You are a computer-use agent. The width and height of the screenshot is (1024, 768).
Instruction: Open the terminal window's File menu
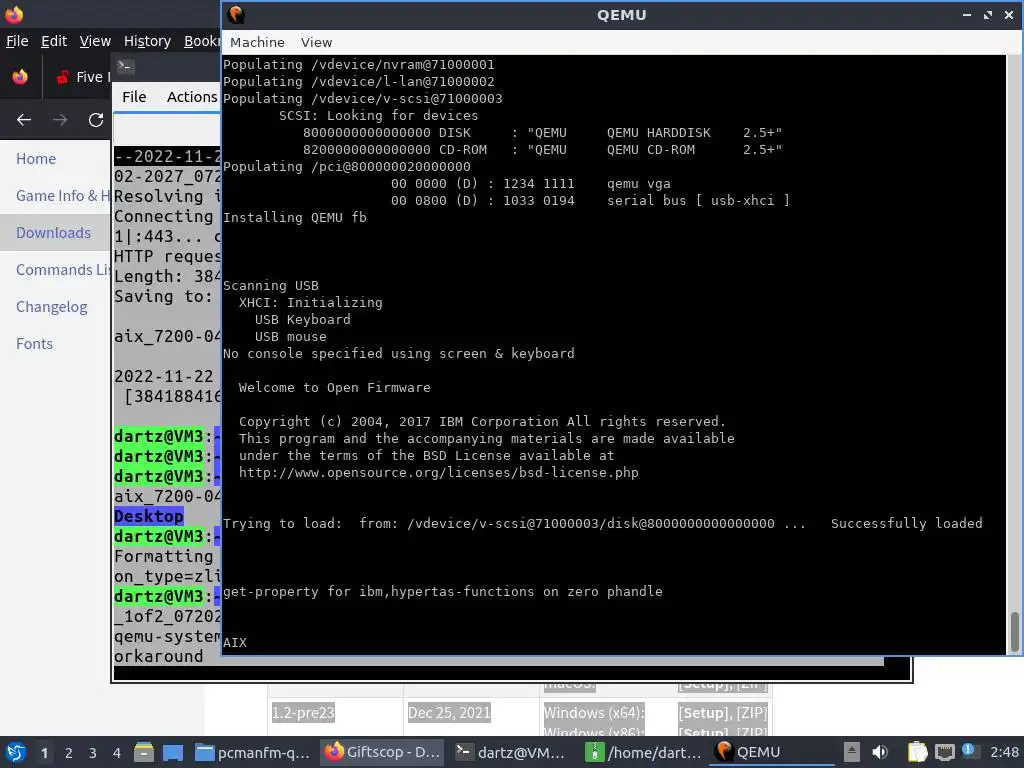click(x=134, y=97)
